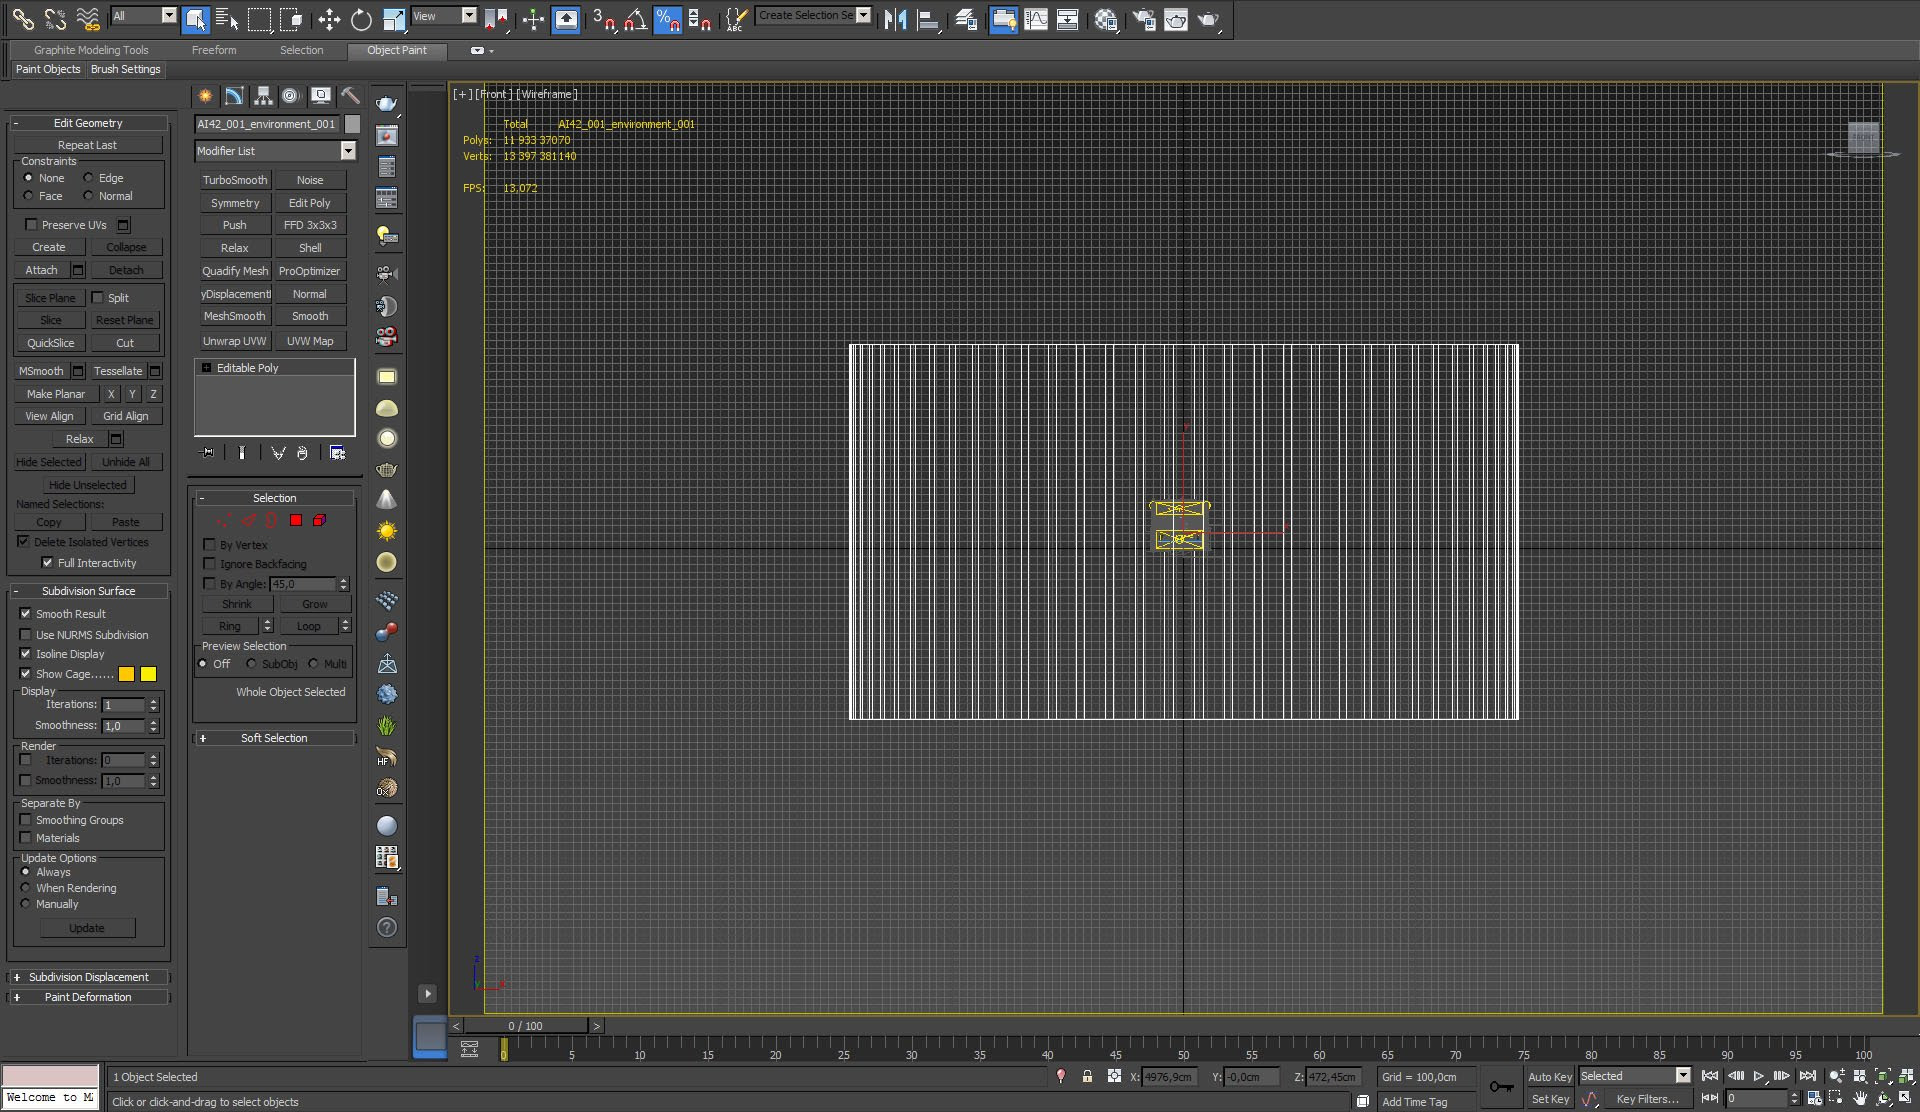Image resolution: width=1920 pixels, height=1112 pixels.
Task: Switch to the Utilities hammer panel tab
Action: pyautogui.click(x=350, y=95)
